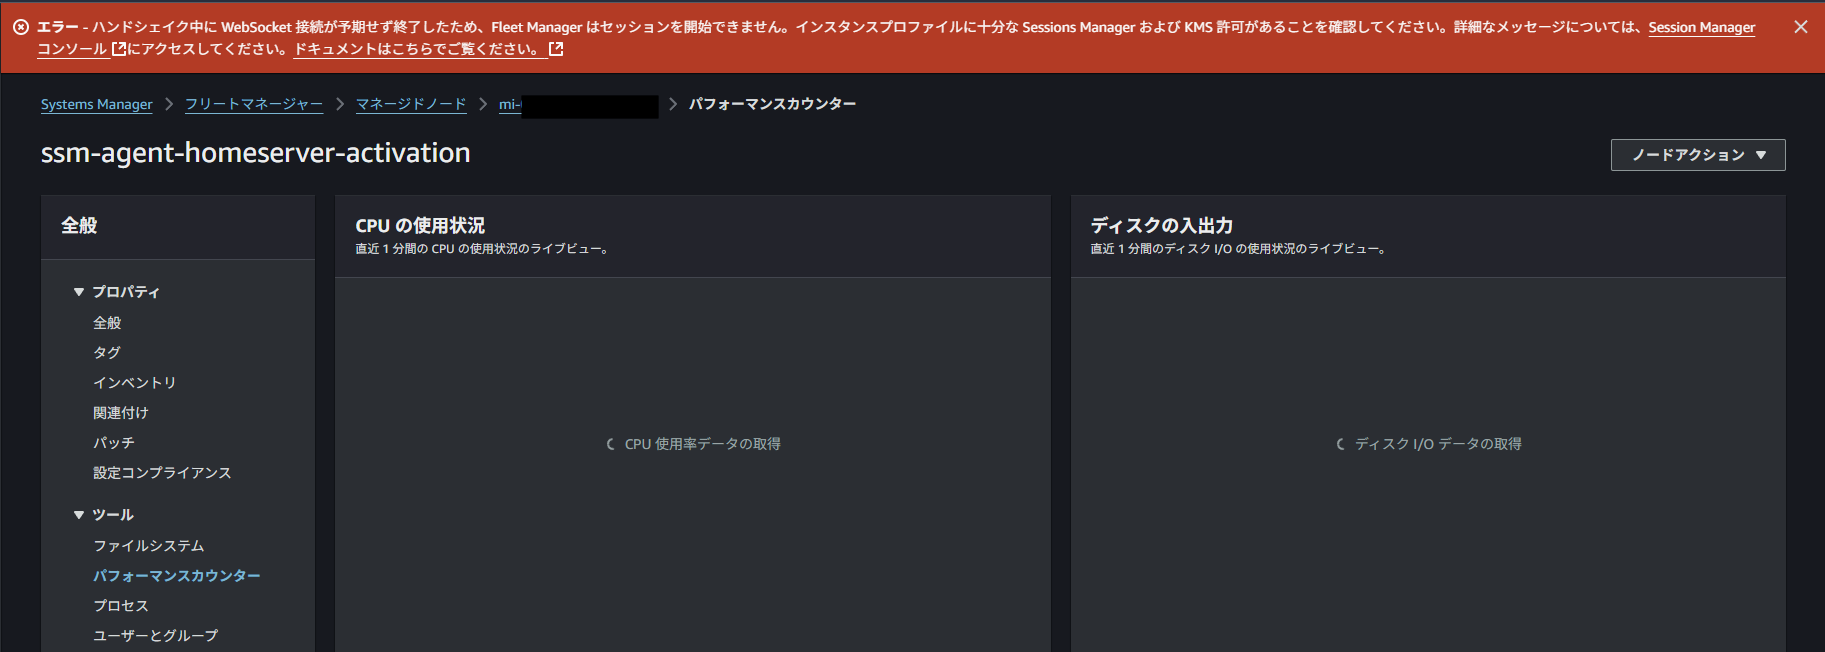
Task: Select タグ in the sidebar
Action: click(107, 352)
